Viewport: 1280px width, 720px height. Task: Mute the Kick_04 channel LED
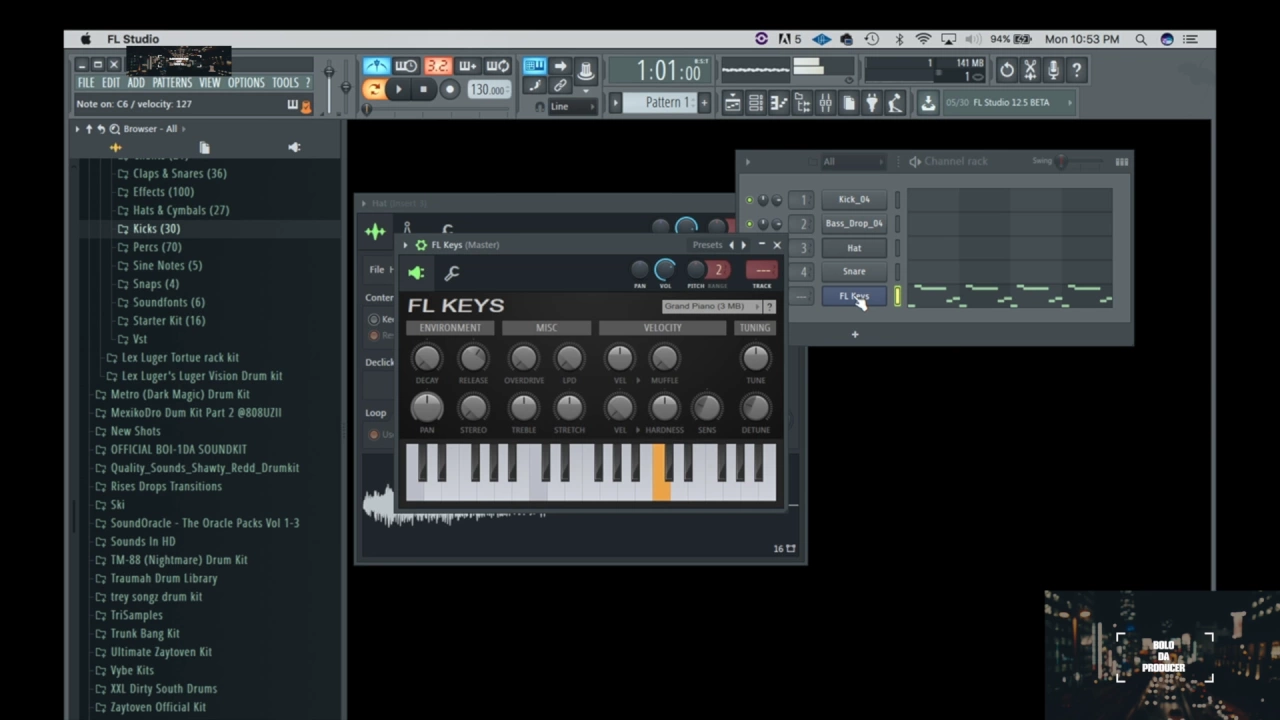749,200
